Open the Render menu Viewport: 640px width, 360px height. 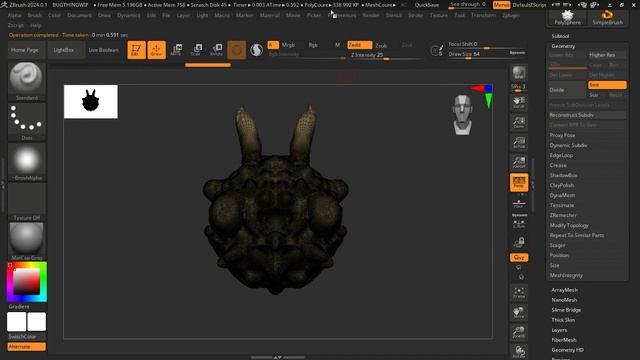[x=371, y=15]
